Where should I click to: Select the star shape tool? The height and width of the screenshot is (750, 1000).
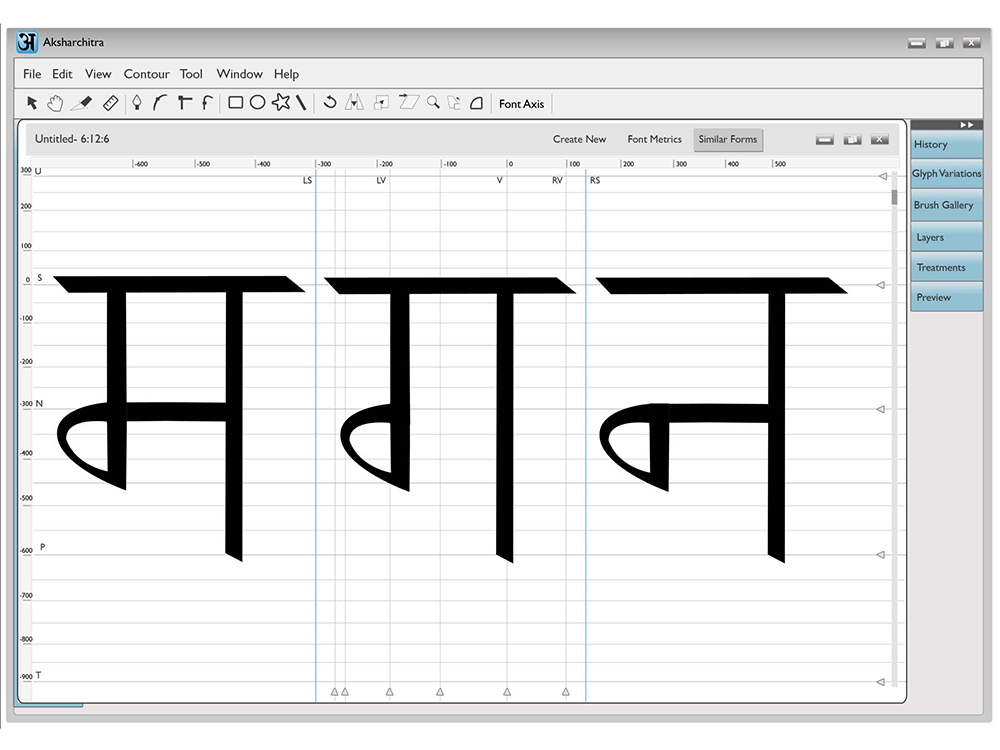tap(281, 102)
